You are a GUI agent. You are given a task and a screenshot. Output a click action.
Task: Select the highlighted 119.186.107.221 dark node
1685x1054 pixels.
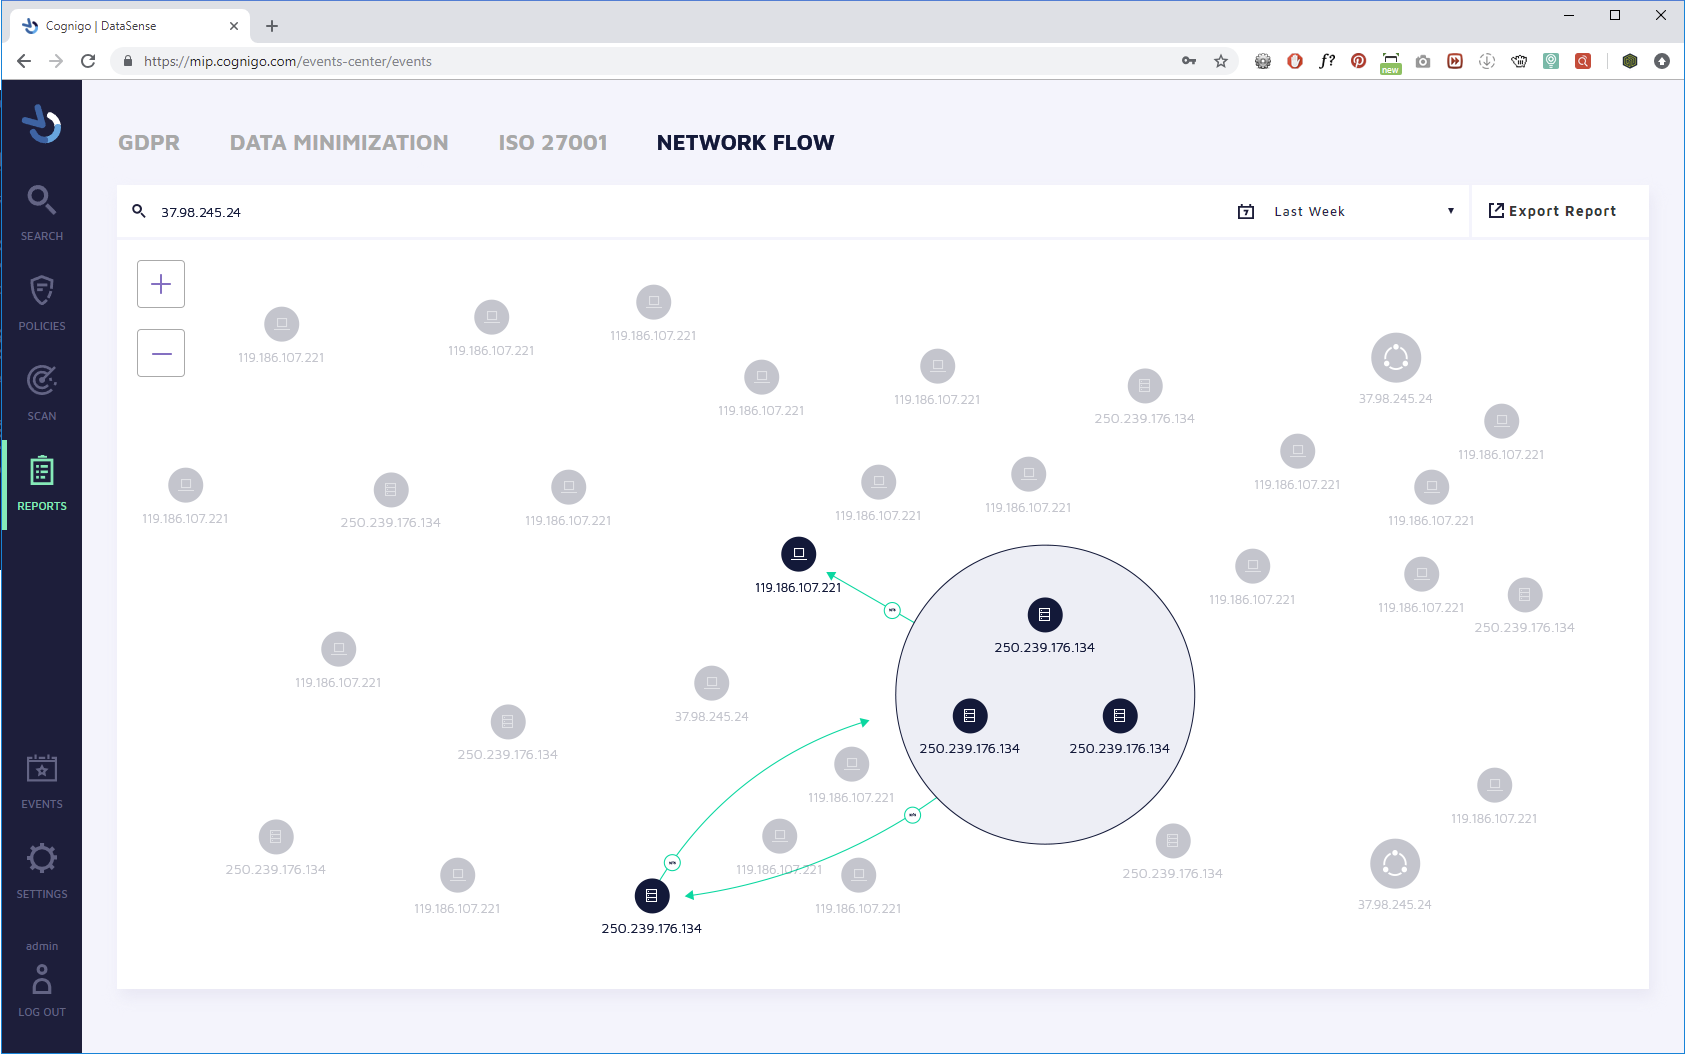click(798, 553)
